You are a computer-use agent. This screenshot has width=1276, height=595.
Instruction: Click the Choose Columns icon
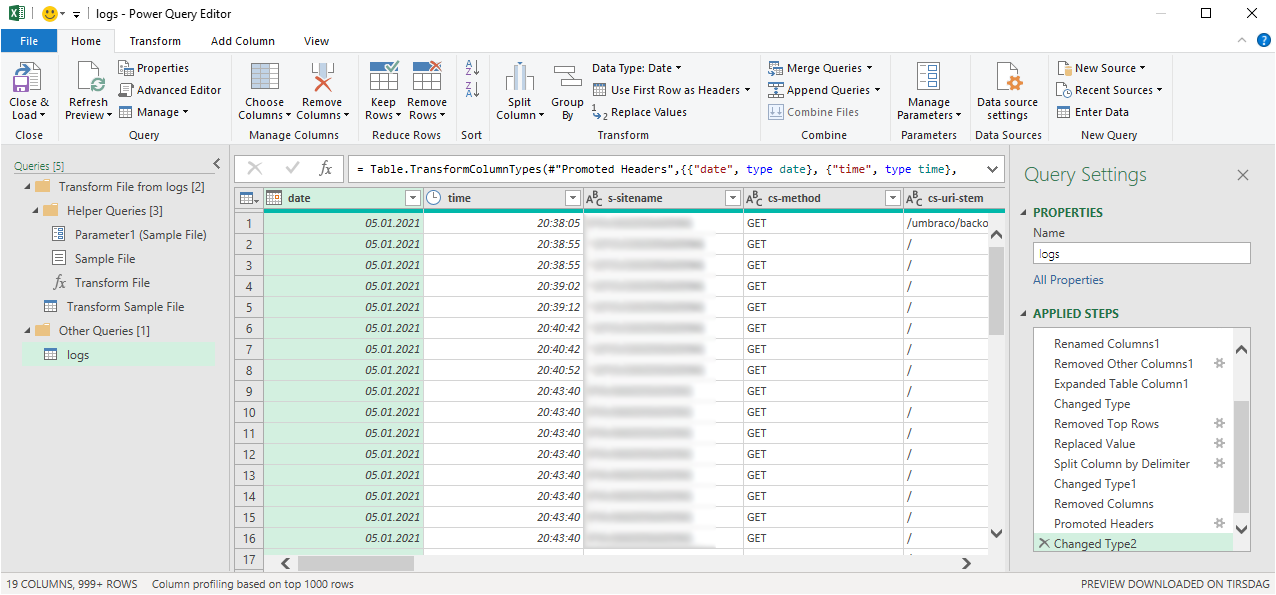coord(264,78)
